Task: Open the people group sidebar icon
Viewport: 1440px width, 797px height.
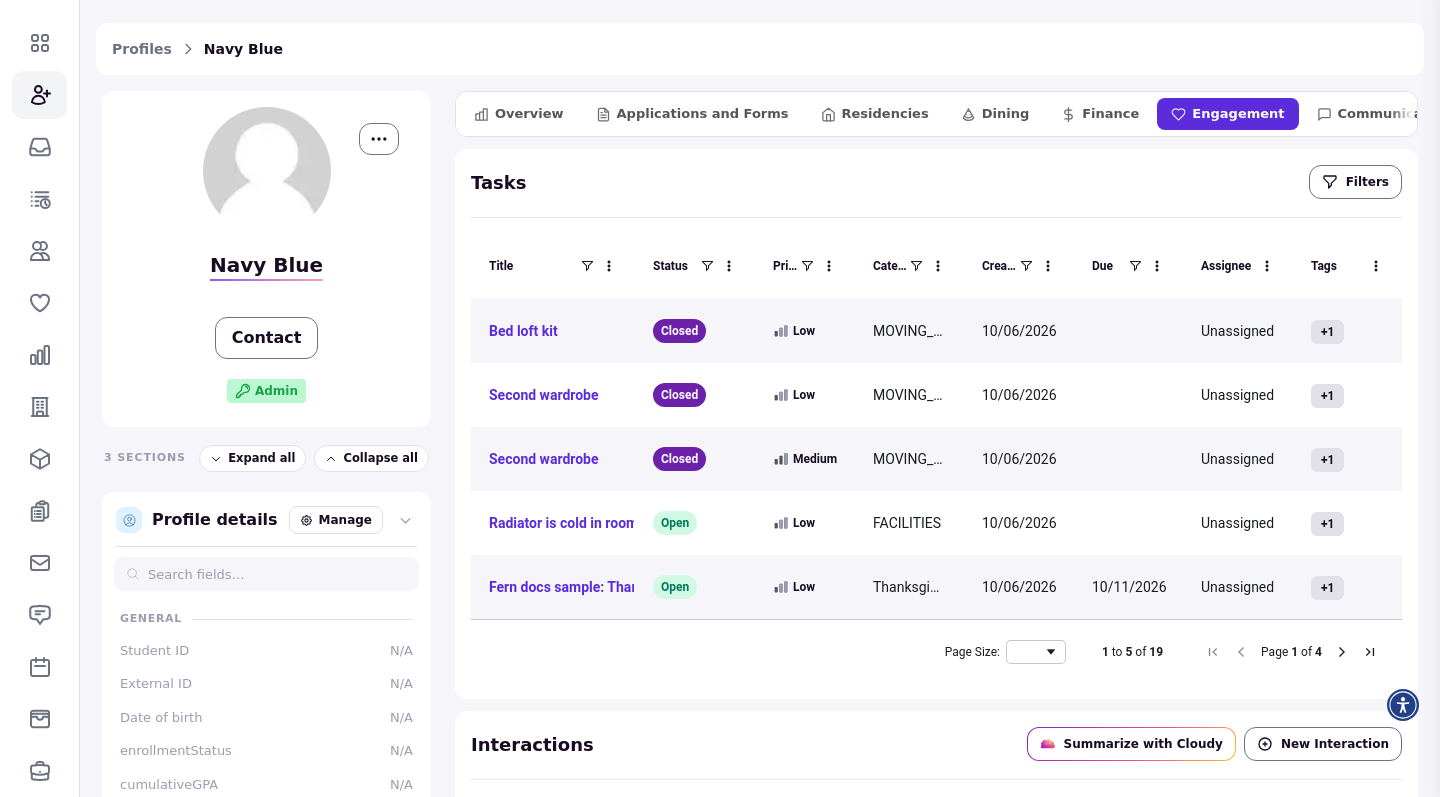Action: [x=40, y=251]
